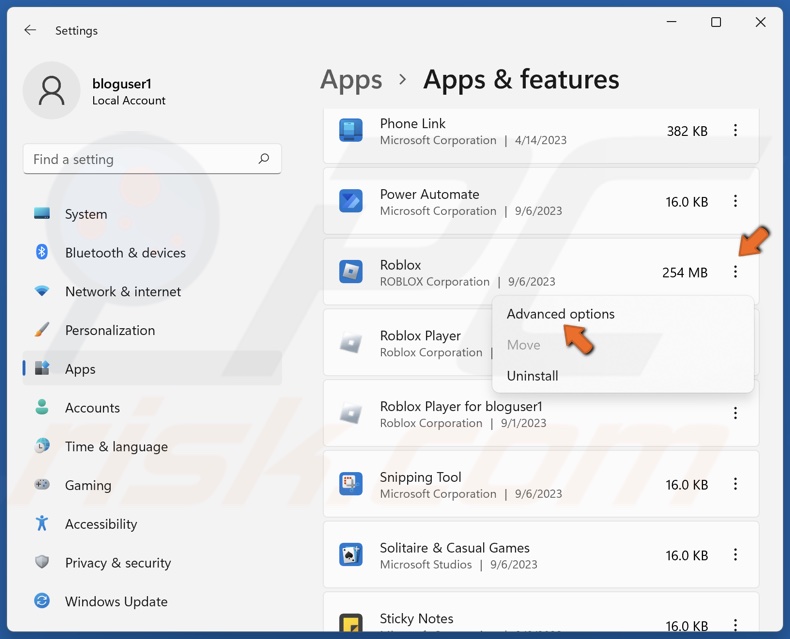
Task: Click the Phone Link 382 KB size
Action: (687, 131)
